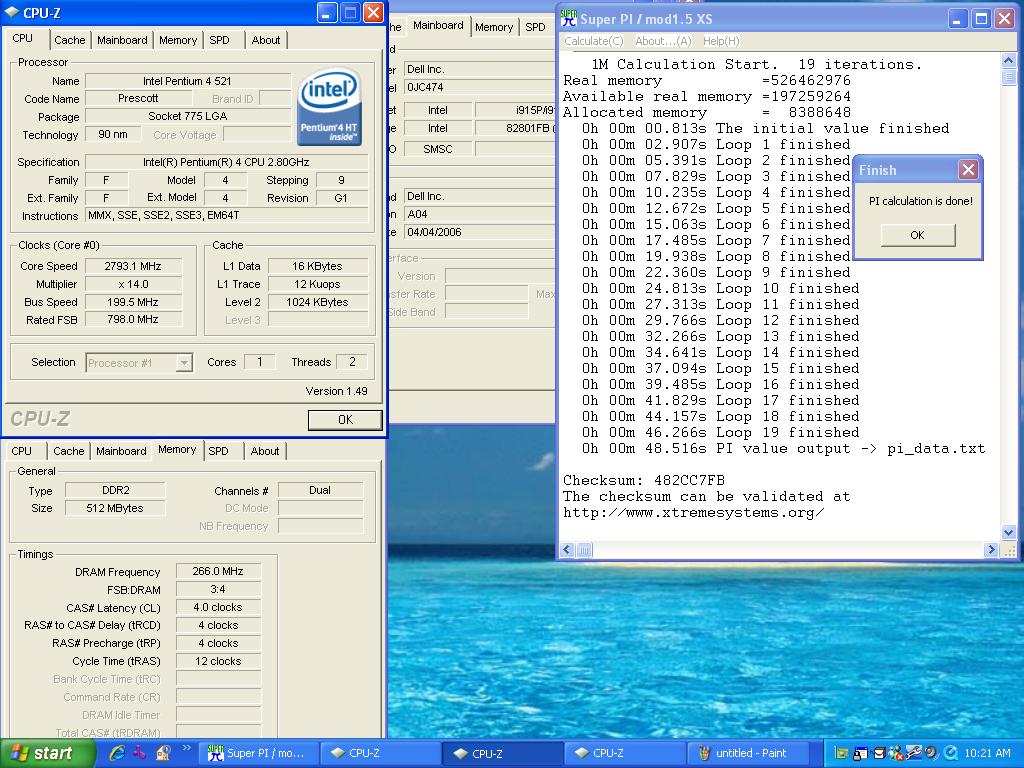Click the mainboard model field '0JC474'
The height and width of the screenshot is (768, 1024).
(x=479, y=87)
